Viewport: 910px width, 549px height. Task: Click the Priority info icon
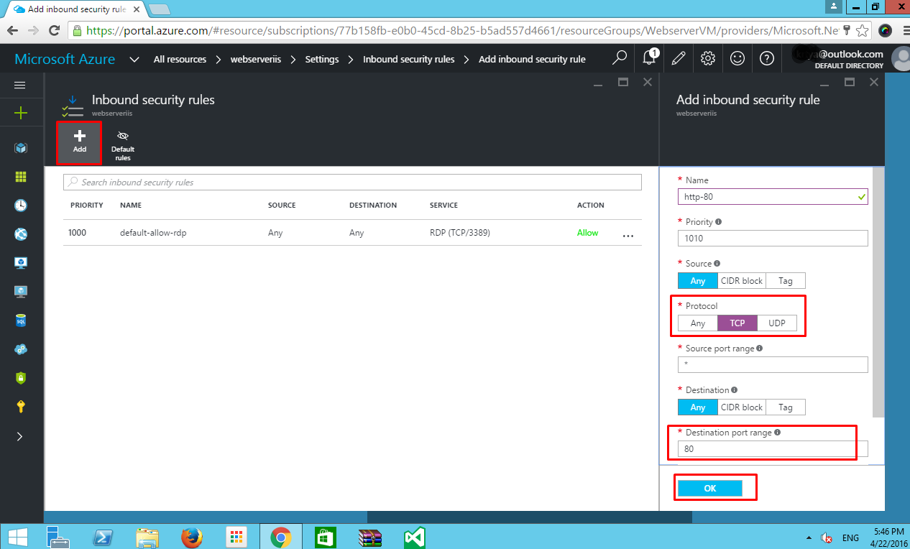pyautogui.click(x=718, y=222)
